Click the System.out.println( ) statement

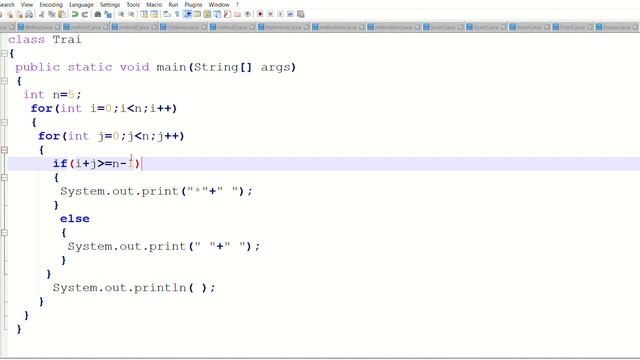click(134, 288)
